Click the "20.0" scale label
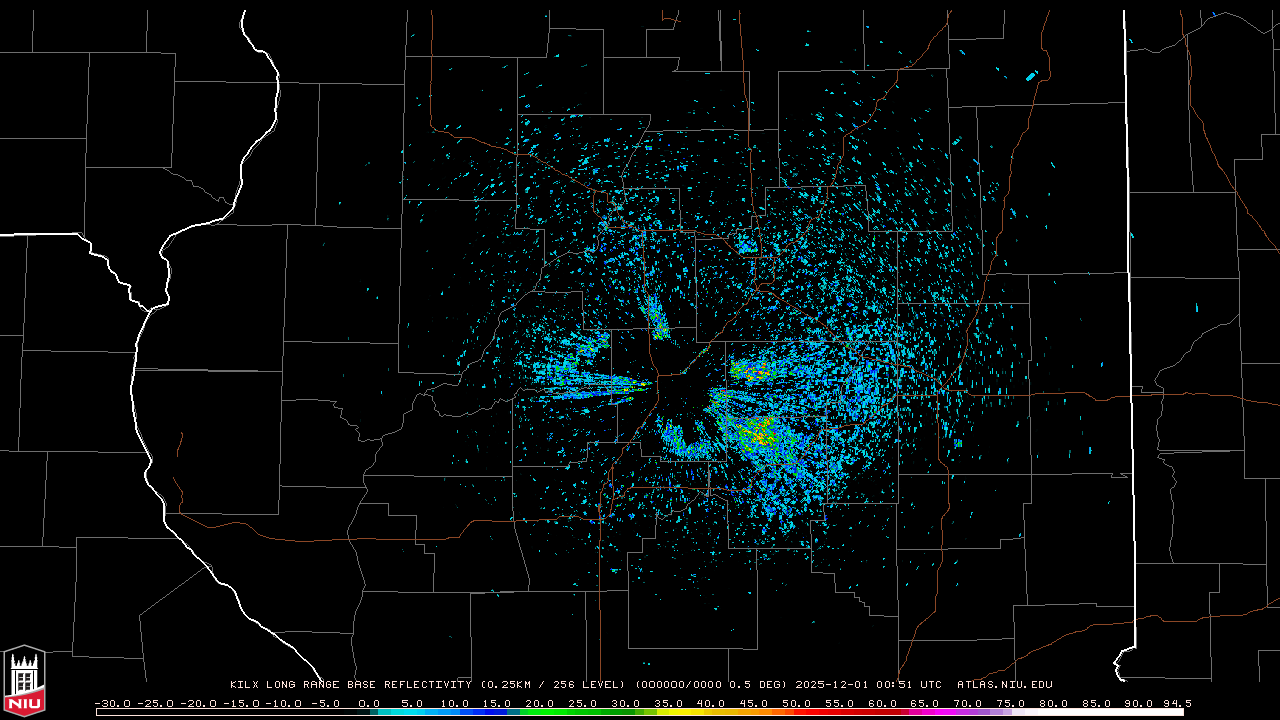Viewport: 1280px width, 720px height. pyautogui.click(x=540, y=703)
